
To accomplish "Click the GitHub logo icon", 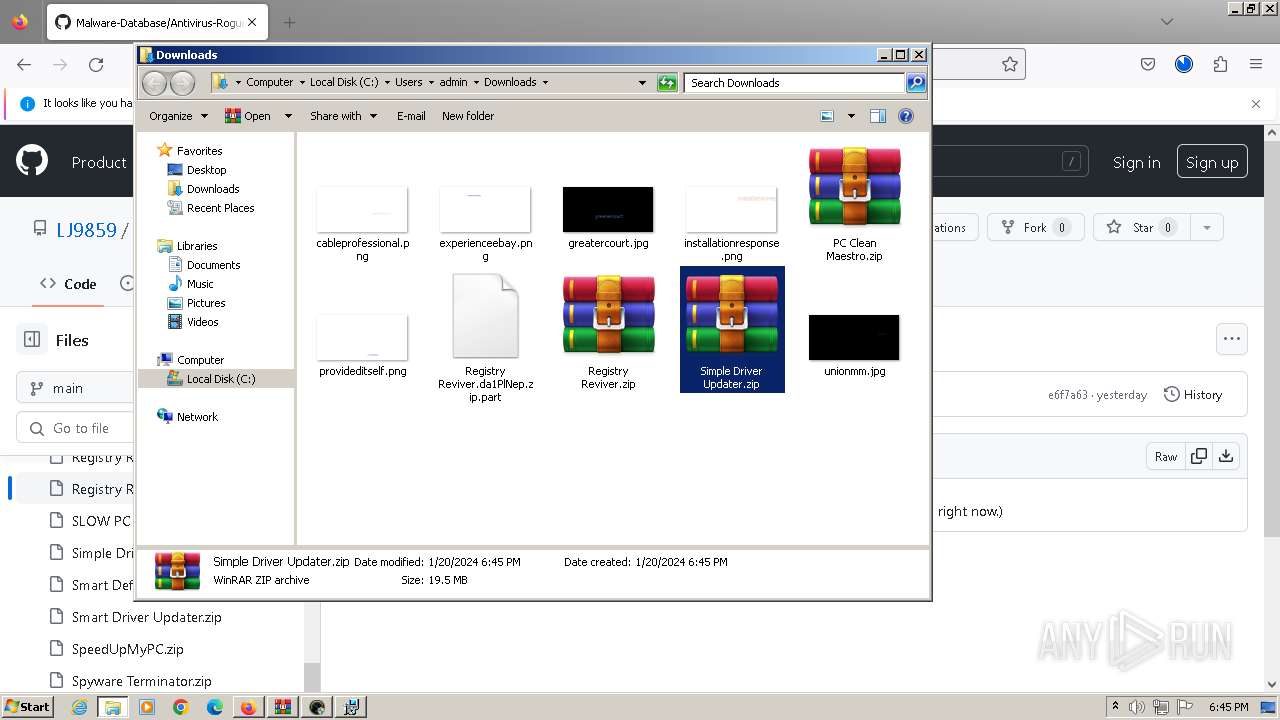I will pos(32,161).
